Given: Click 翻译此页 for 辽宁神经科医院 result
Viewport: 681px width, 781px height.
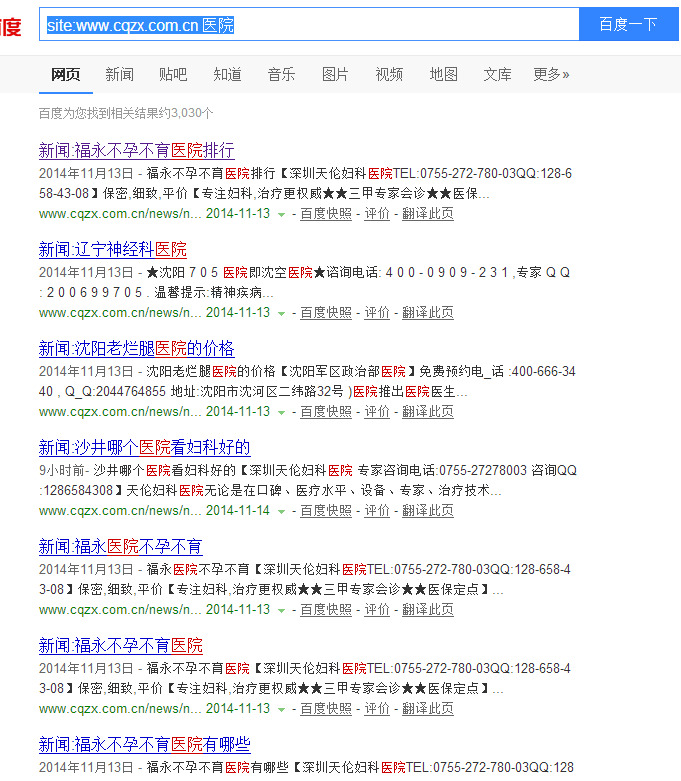Looking at the screenshot, I should (428, 313).
